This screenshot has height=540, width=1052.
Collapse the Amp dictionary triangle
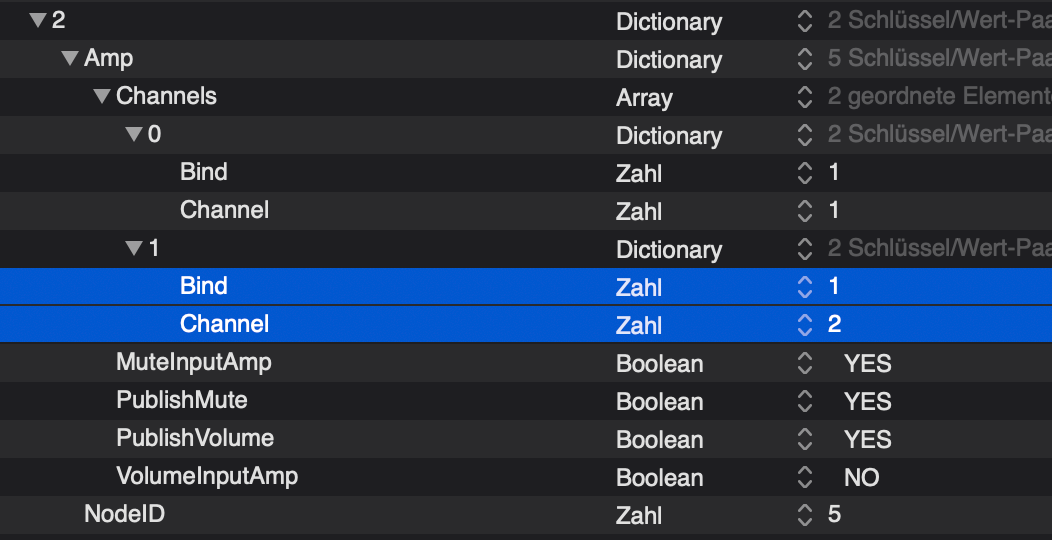tap(70, 59)
